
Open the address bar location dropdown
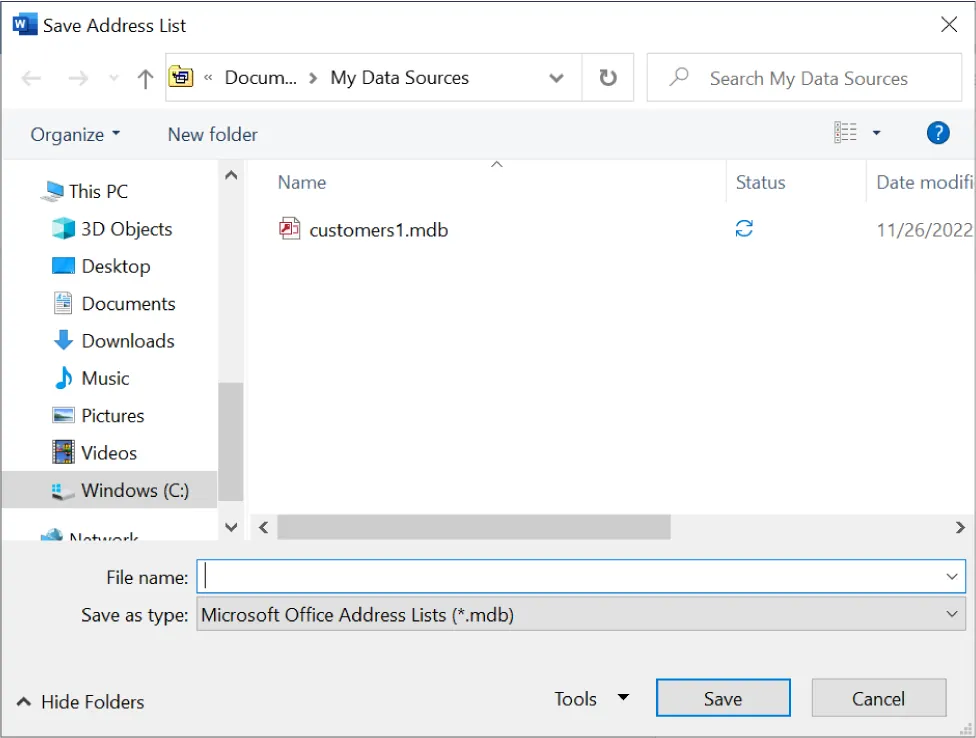tap(557, 77)
